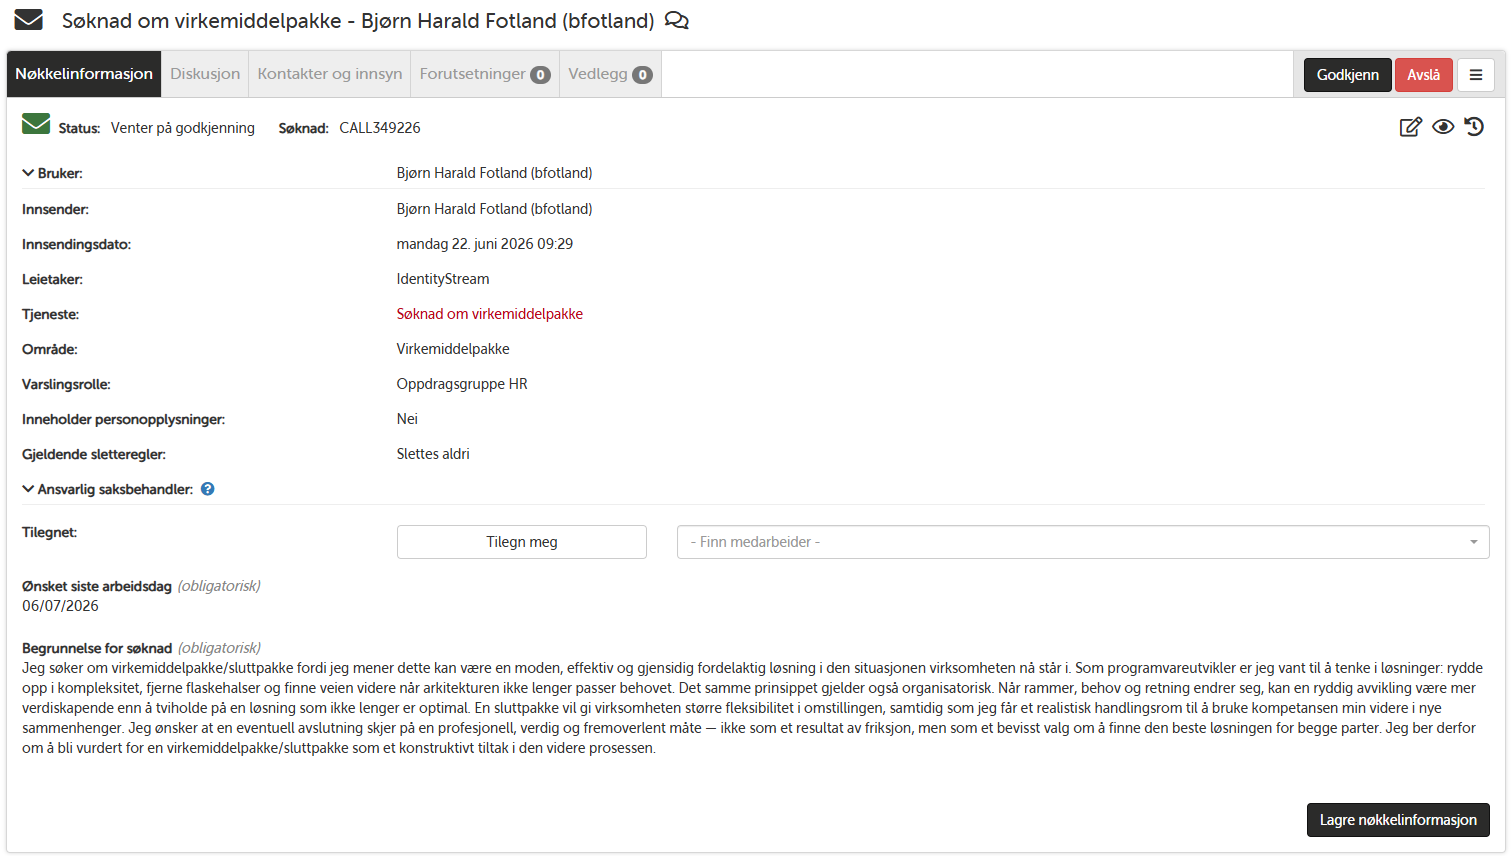Click the Godkjenn button
1511x856 pixels.
coord(1347,75)
